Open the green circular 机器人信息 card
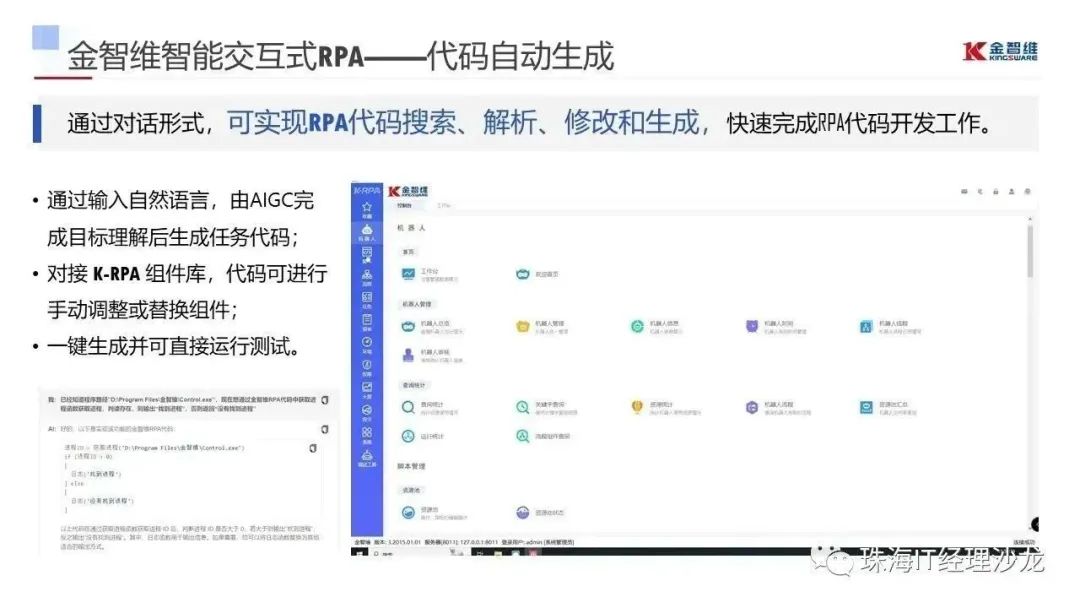 pos(656,326)
